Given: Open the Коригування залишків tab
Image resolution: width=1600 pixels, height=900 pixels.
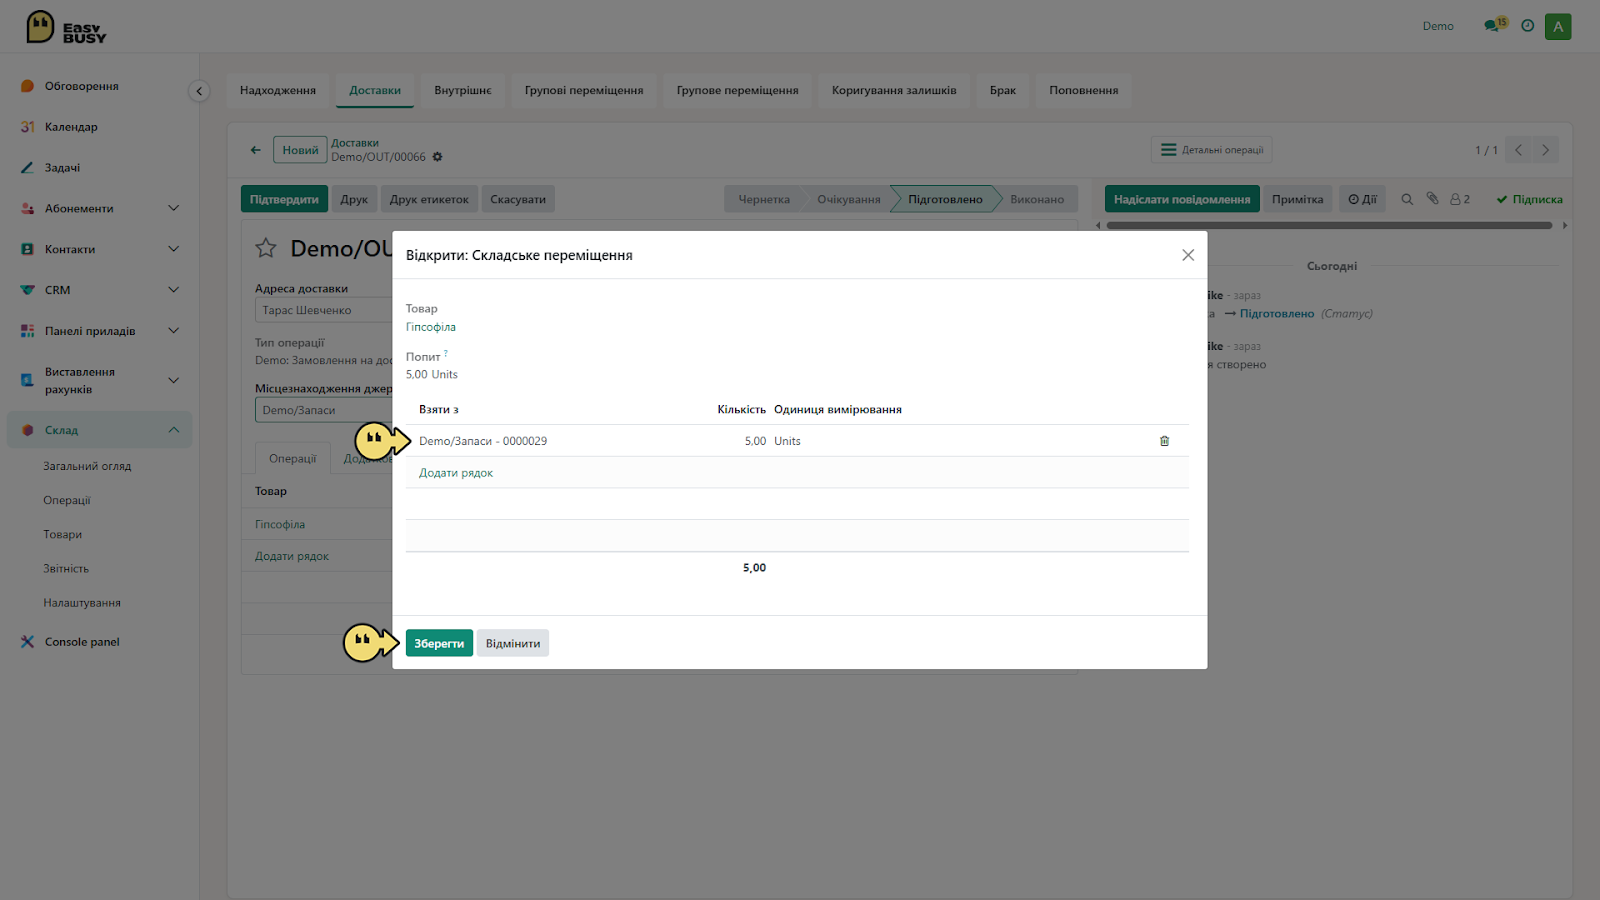Looking at the screenshot, I should (894, 90).
